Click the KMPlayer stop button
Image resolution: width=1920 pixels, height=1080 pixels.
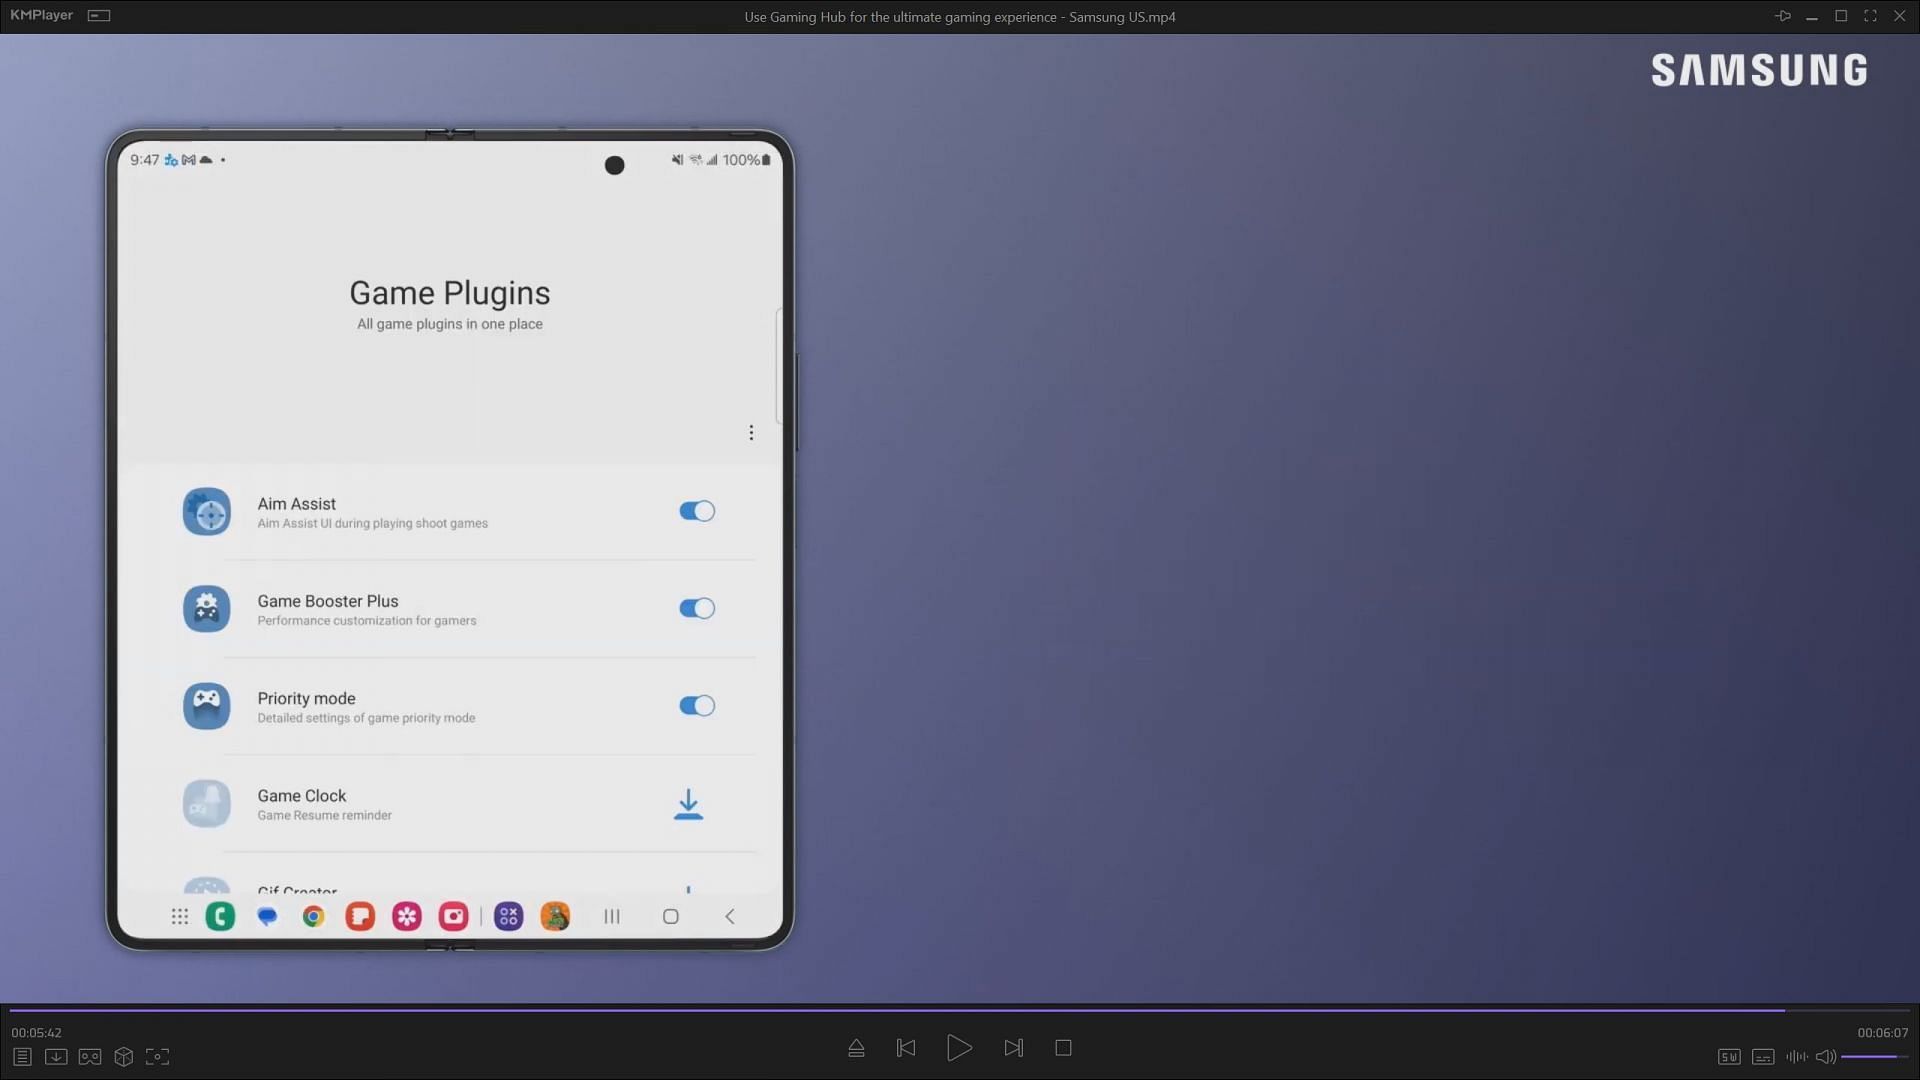[x=1065, y=1047]
